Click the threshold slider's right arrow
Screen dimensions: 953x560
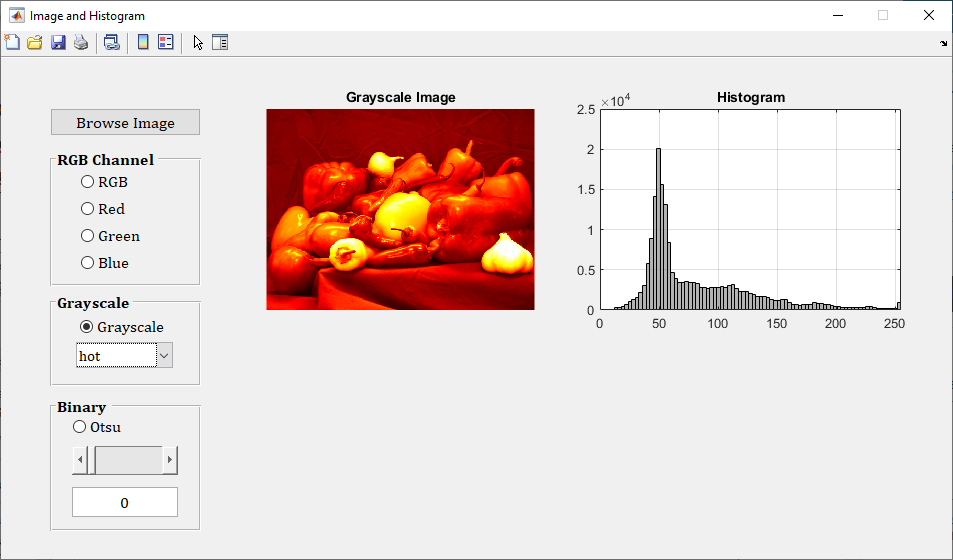point(170,460)
